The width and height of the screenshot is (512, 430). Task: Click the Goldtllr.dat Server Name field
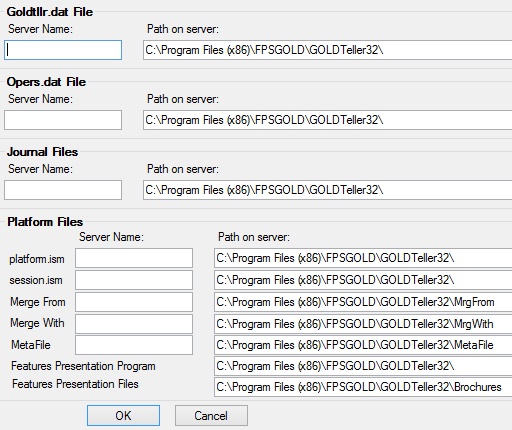point(63,50)
